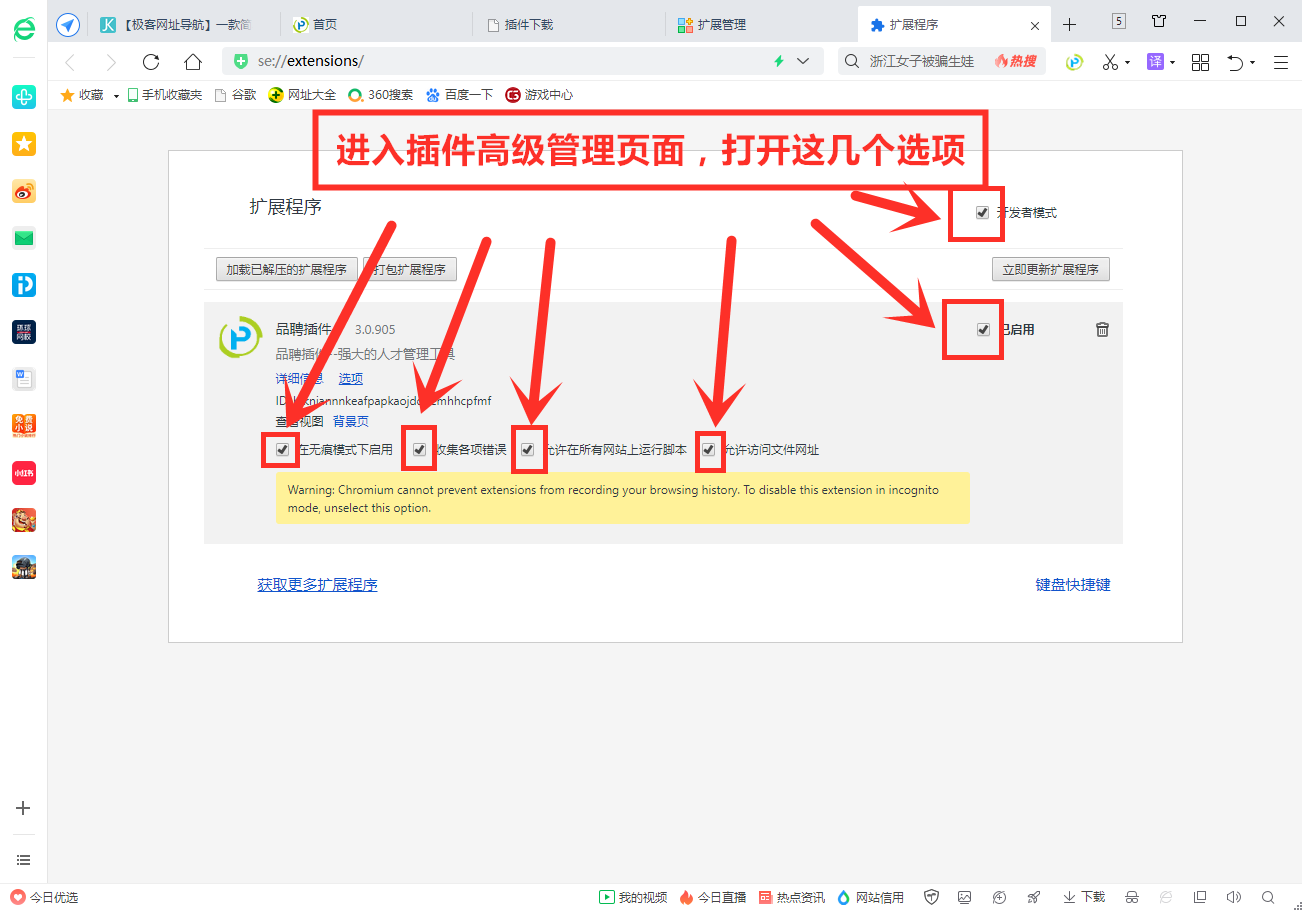1302x910 pixels.
Task: Click the 加载已解压的扩展程序 button
Action: tap(286, 268)
